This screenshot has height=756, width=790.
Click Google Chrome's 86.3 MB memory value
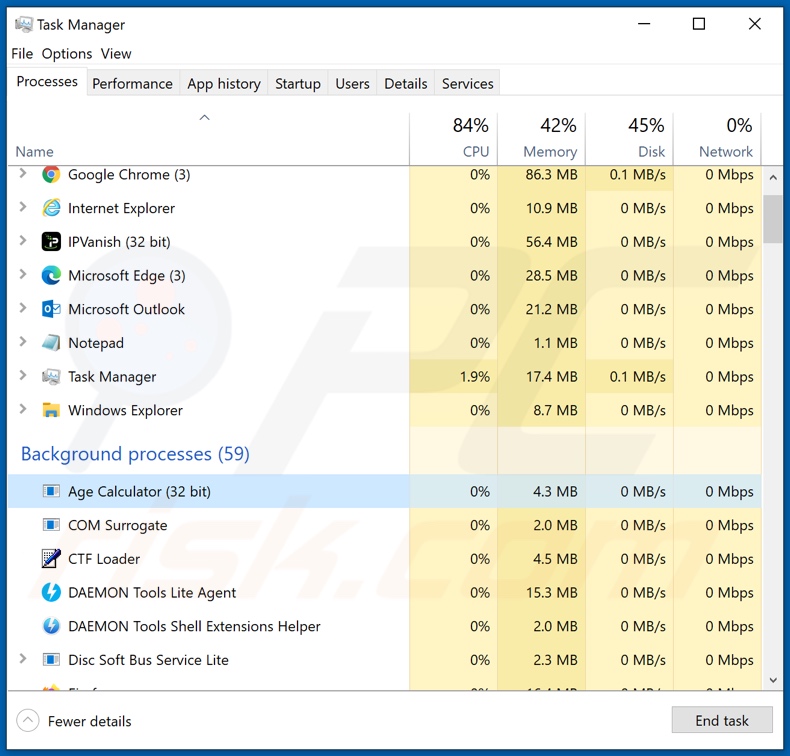point(551,175)
